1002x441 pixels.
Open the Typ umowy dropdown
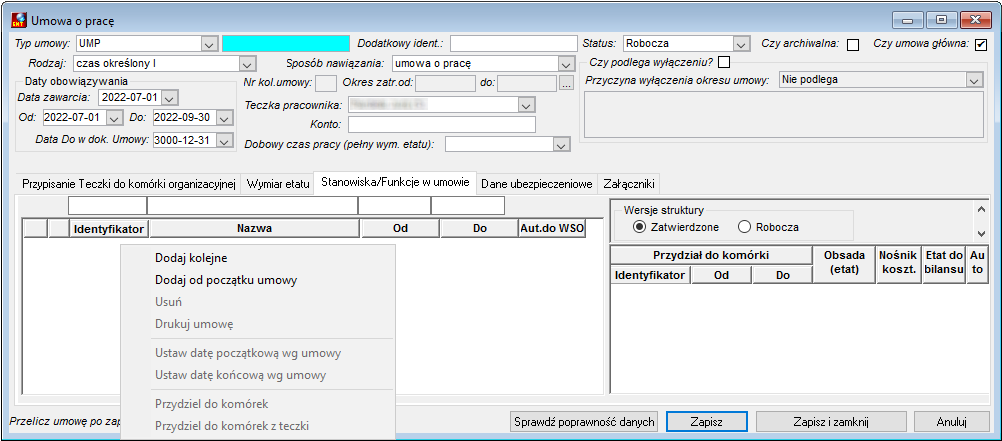(209, 44)
